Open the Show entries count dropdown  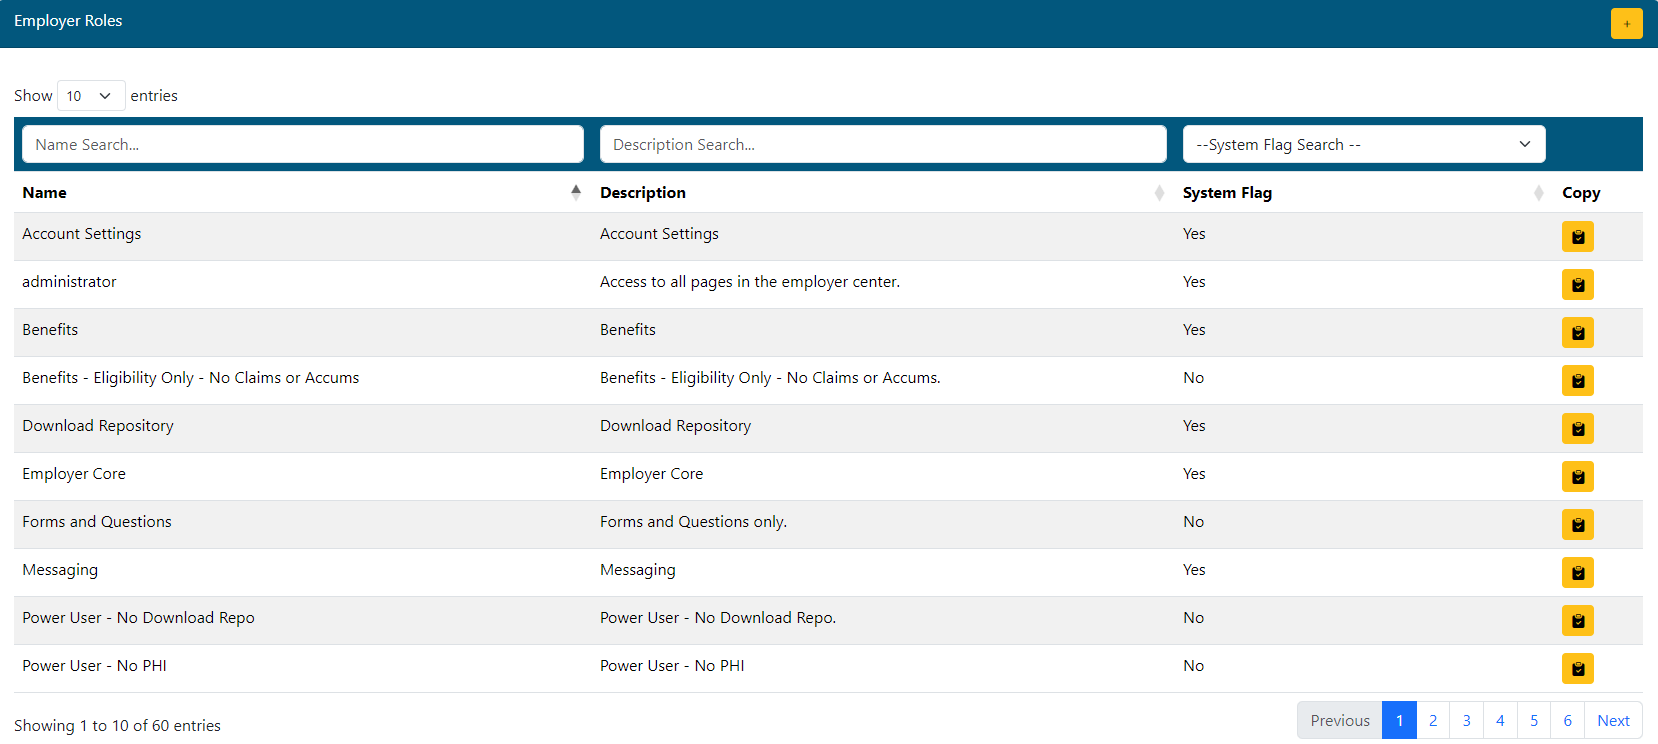(x=90, y=96)
